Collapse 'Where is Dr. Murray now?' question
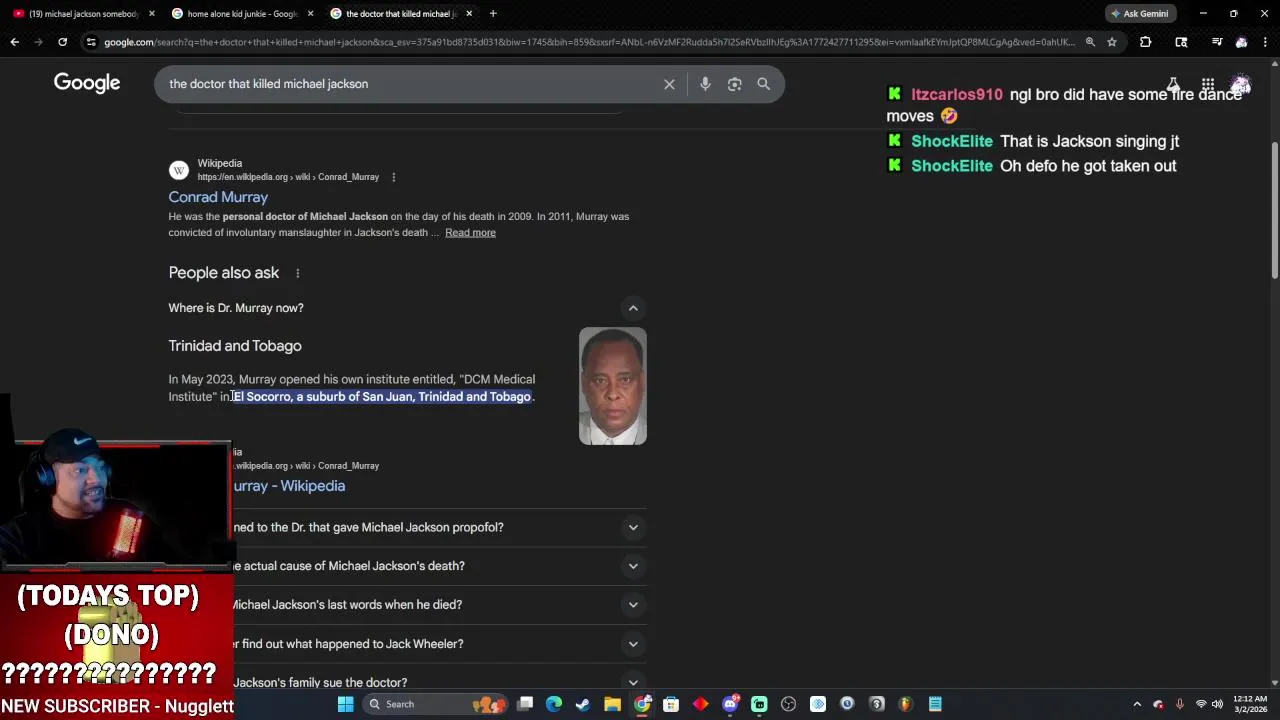Image resolution: width=1280 pixels, height=720 pixels. tap(407, 308)
